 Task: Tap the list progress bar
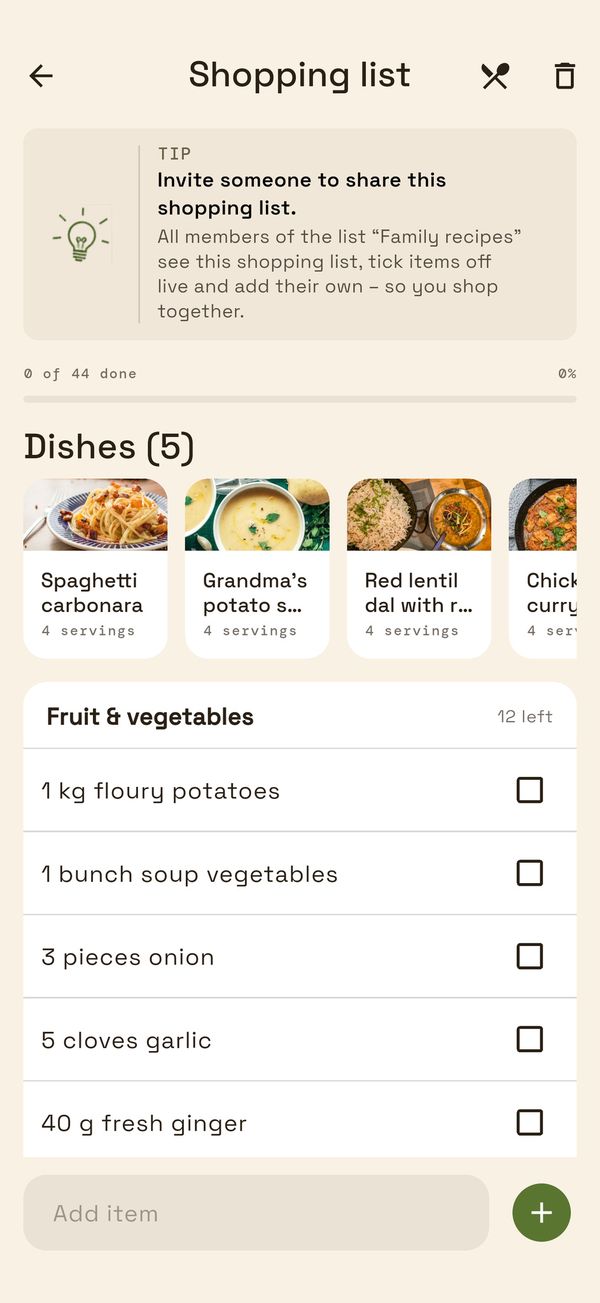pyautogui.click(x=300, y=399)
